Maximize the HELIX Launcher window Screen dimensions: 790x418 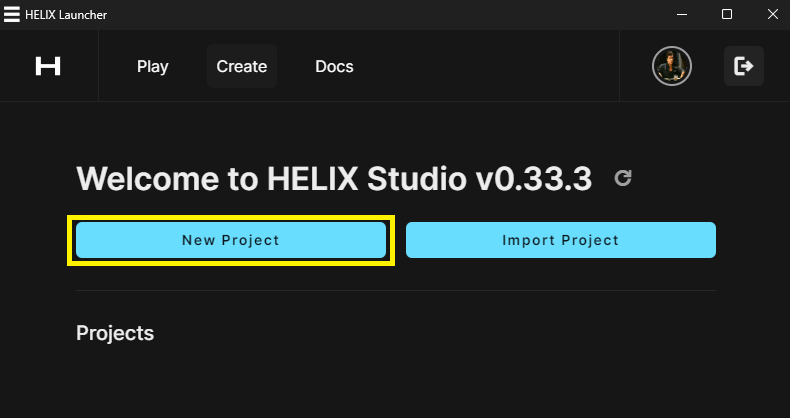(727, 14)
